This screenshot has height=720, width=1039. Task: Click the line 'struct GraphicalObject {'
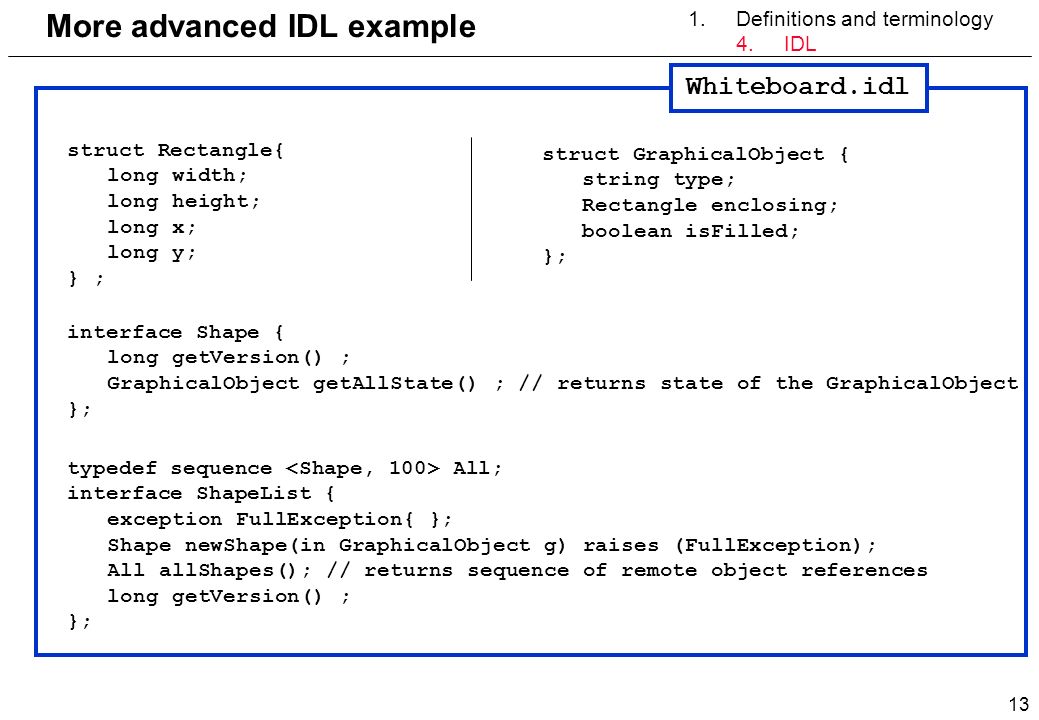[696, 154]
